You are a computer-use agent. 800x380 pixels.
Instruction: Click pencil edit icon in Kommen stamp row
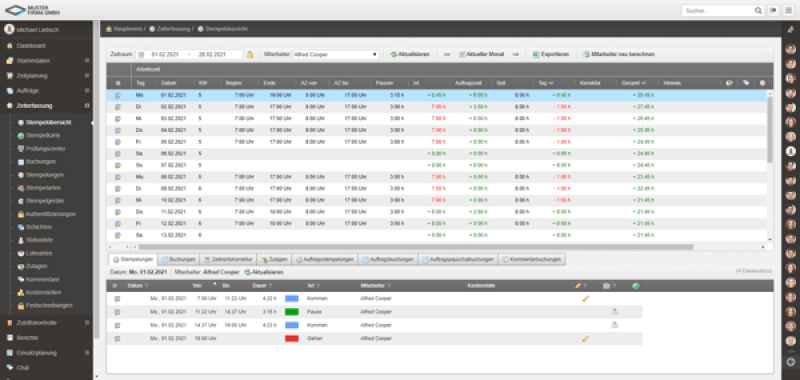click(585, 298)
